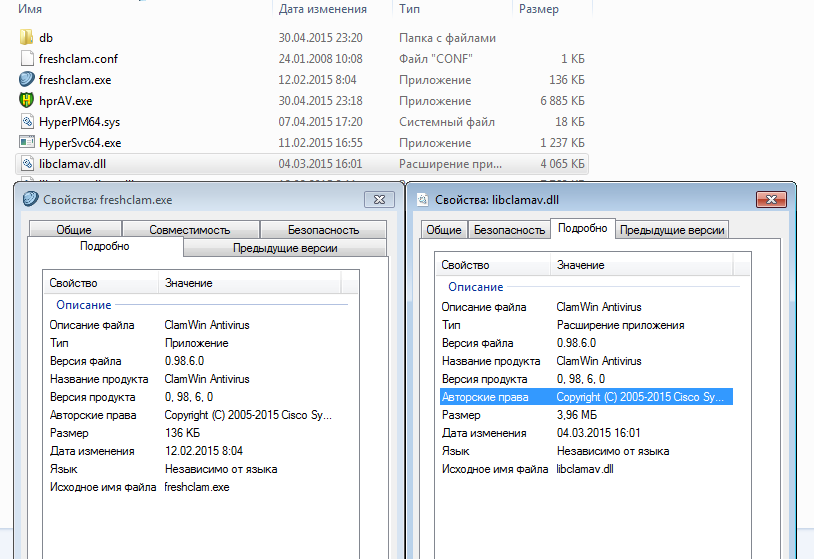The width and height of the screenshot is (814, 559).
Task: Select Дата изменения 04.03.2015 row in libclamav.dll properties
Action: [586, 433]
